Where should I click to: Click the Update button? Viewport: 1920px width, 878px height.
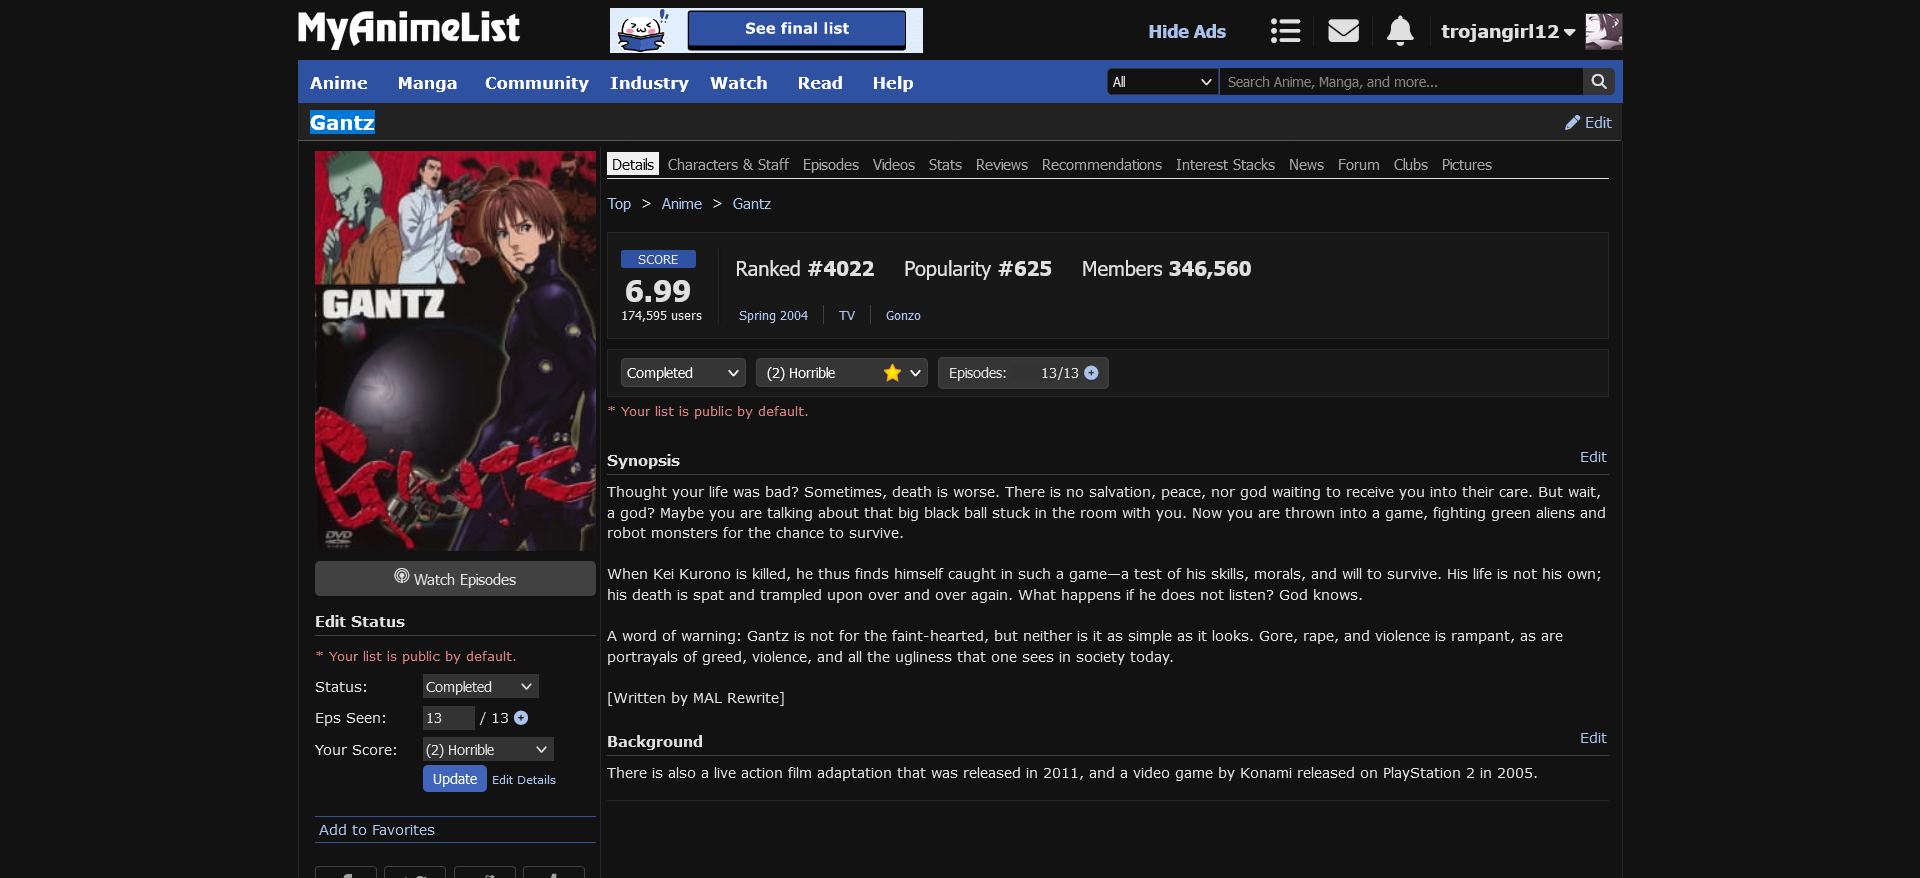(x=455, y=778)
